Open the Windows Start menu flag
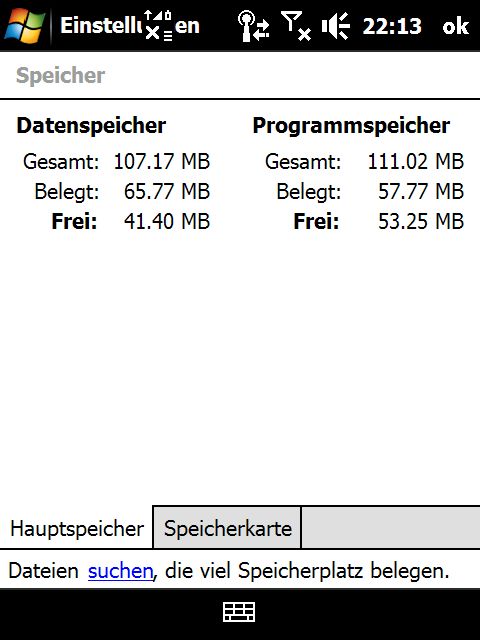This screenshot has width=480, height=640. click(24, 25)
